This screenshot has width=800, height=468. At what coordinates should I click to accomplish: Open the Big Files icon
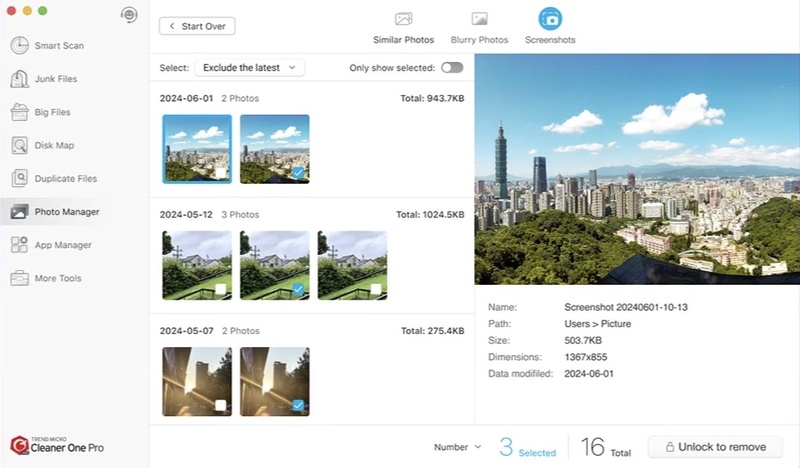pos(19,112)
